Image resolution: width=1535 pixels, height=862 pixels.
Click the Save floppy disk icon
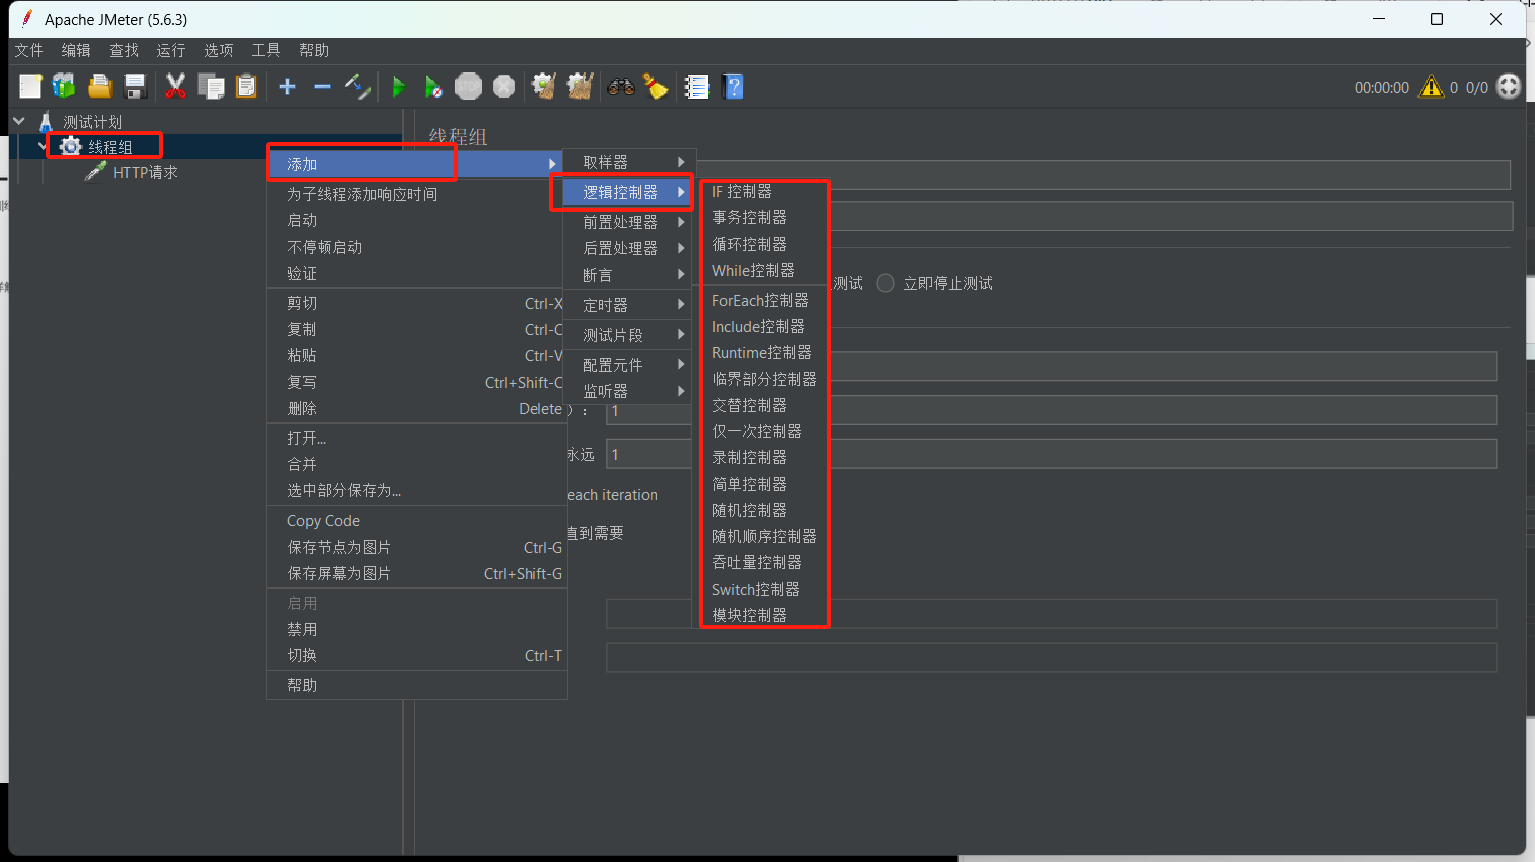click(x=135, y=87)
